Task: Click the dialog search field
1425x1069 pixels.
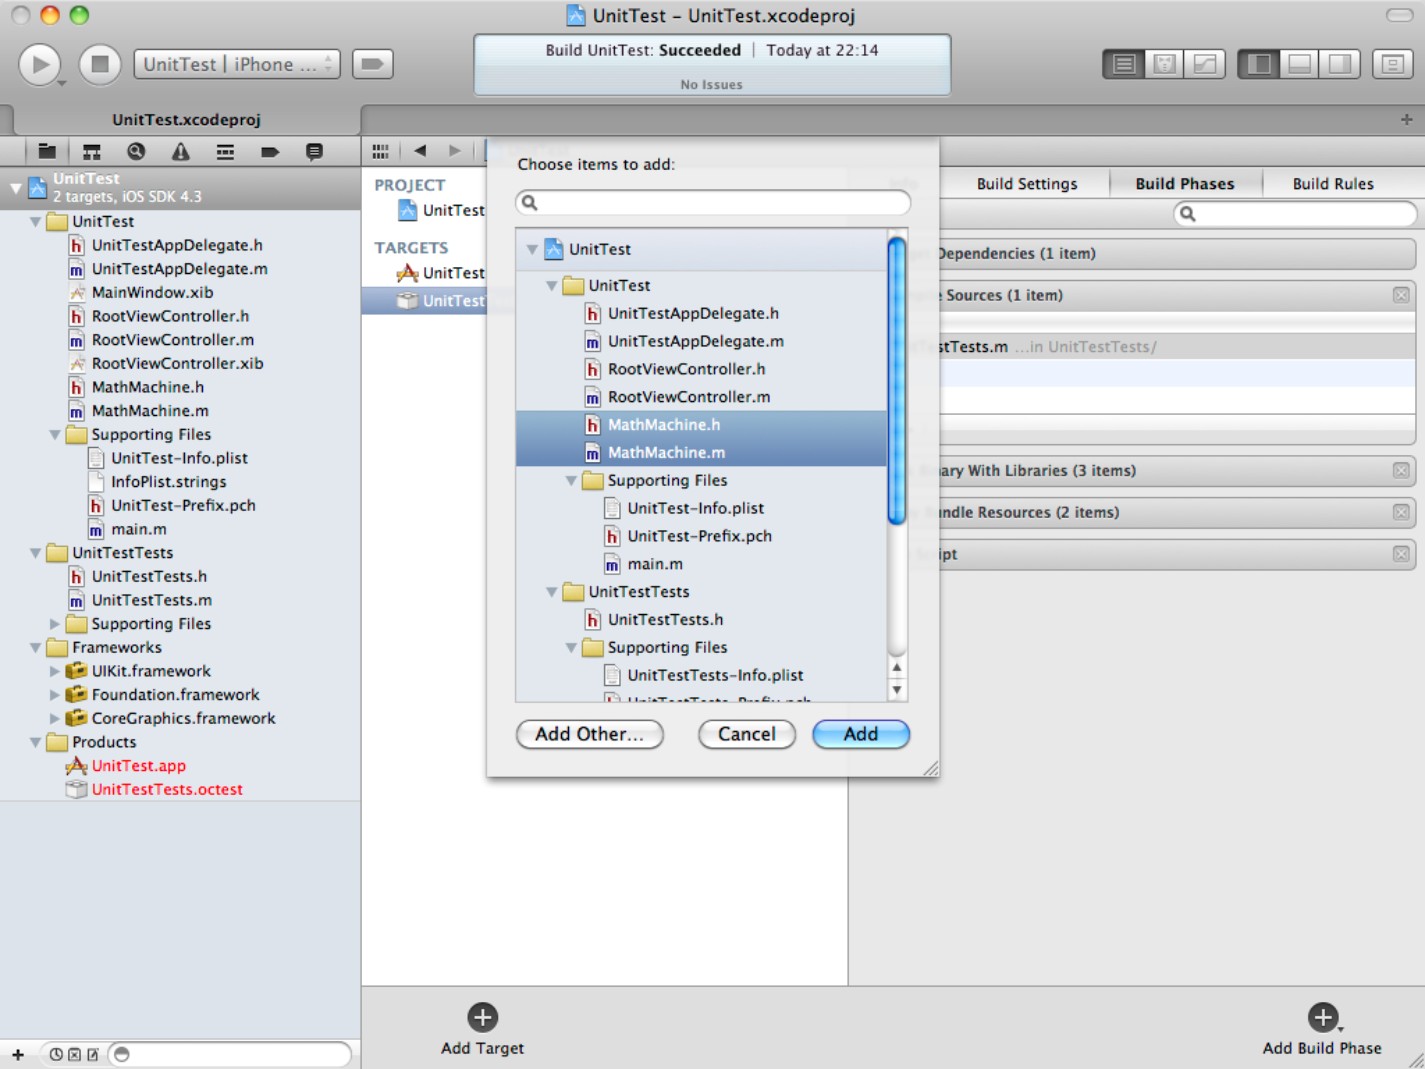Action: pyautogui.click(x=713, y=203)
